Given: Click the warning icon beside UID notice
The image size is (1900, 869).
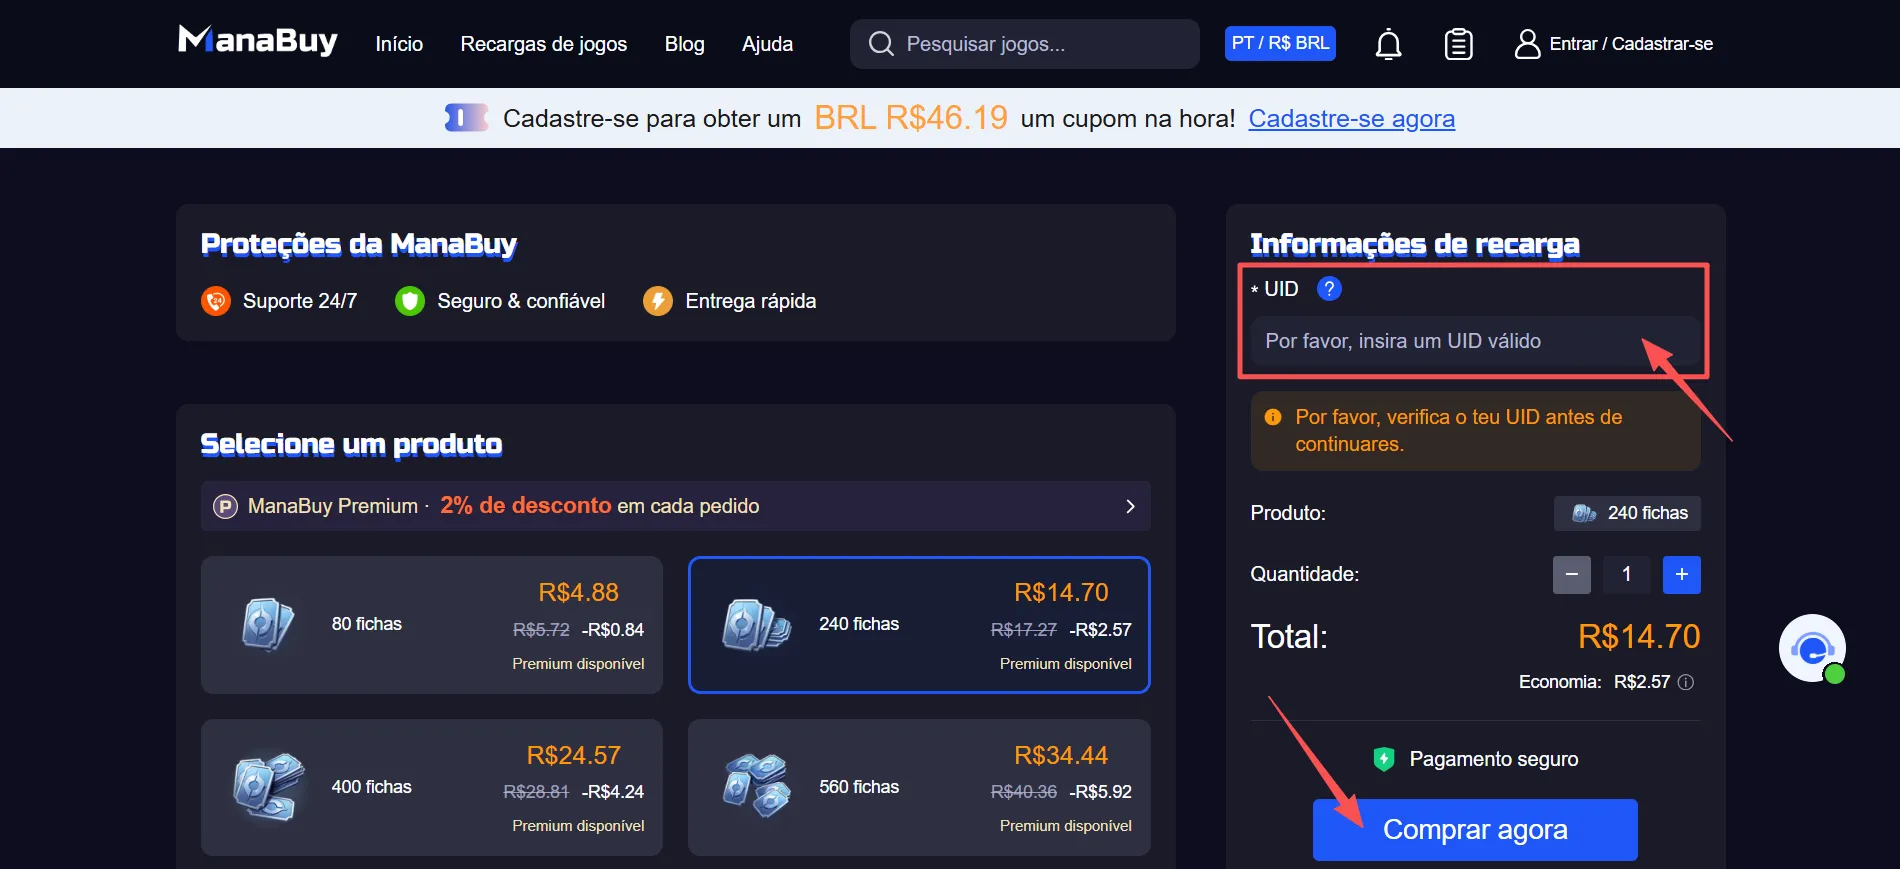Looking at the screenshot, I should point(1273,417).
